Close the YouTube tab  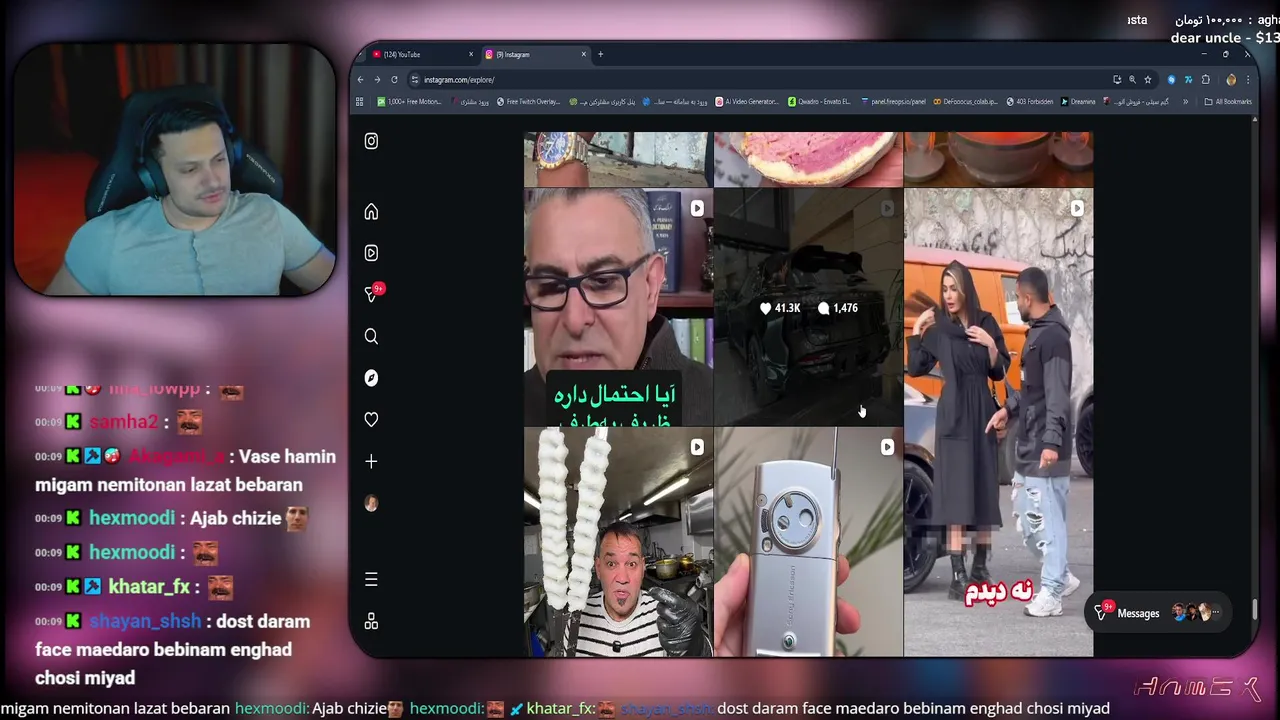(471, 54)
